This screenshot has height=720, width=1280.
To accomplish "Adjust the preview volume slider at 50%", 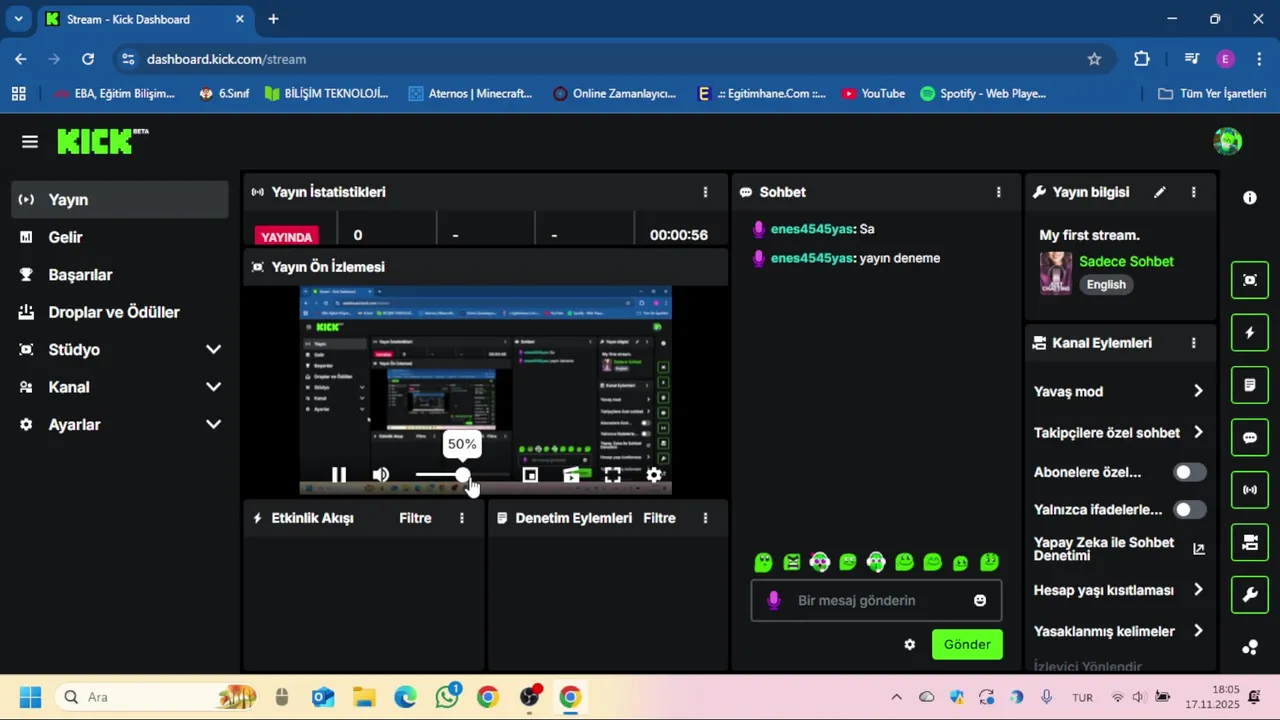I will (462, 475).
